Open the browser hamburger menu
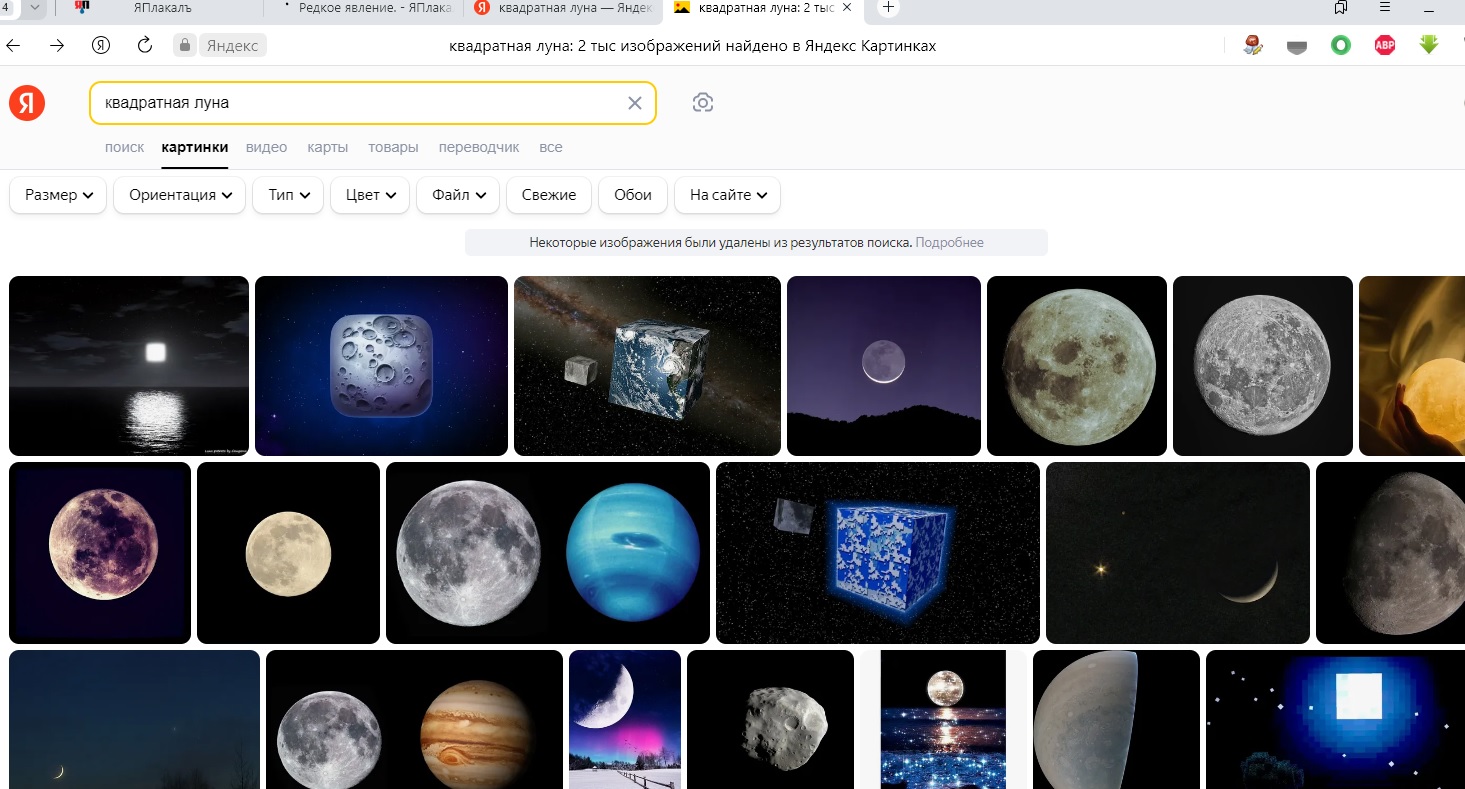1465x789 pixels. click(x=1385, y=8)
